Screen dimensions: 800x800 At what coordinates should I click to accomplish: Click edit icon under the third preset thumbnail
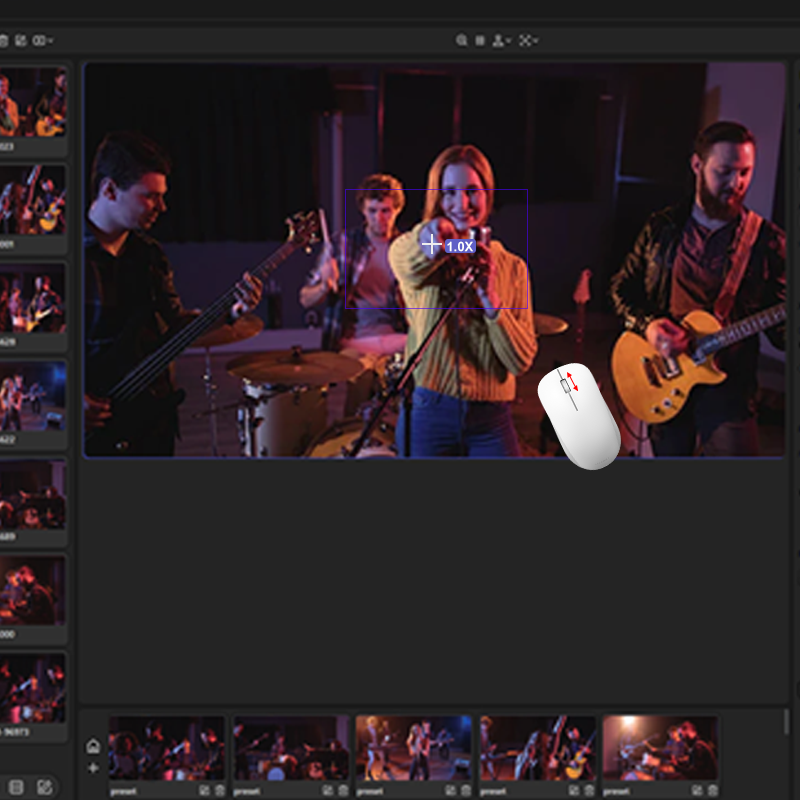451,790
